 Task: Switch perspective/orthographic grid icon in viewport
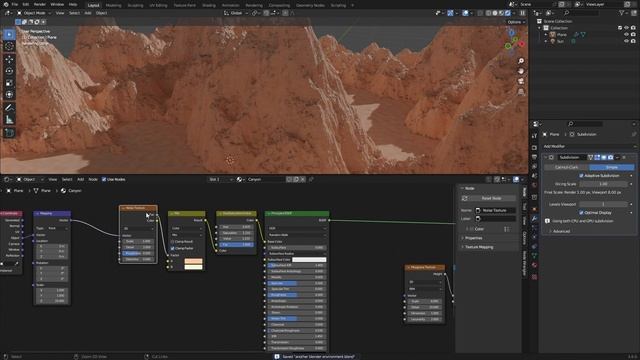(x=521, y=92)
